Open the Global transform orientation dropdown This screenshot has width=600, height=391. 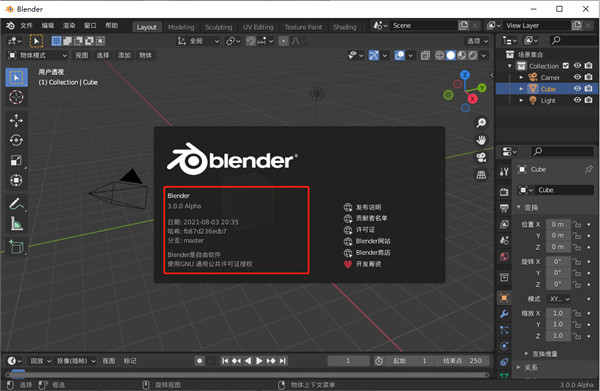[198, 41]
